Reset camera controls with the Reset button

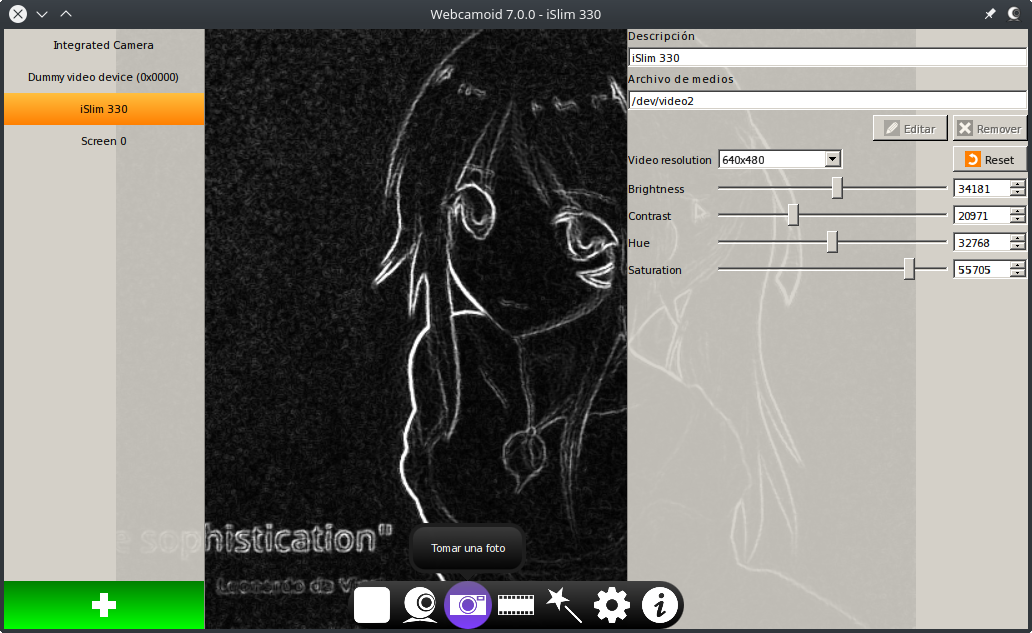(x=988, y=159)
